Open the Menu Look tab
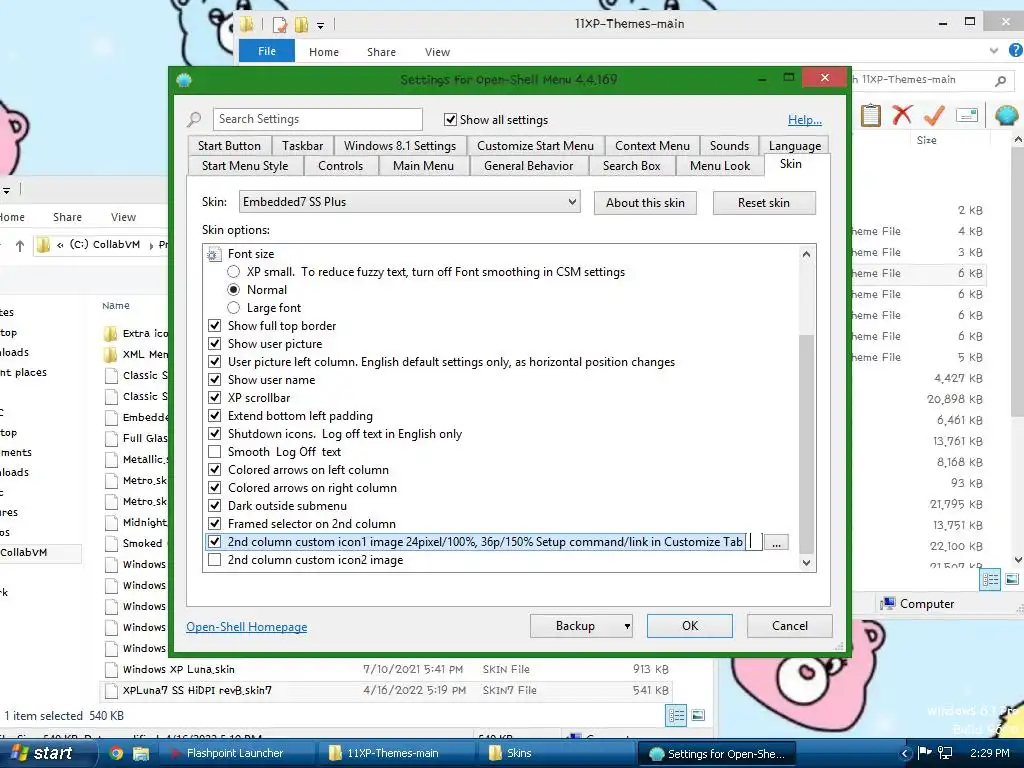The width and height of the screenshot is (1024, 768). [720, 166]
